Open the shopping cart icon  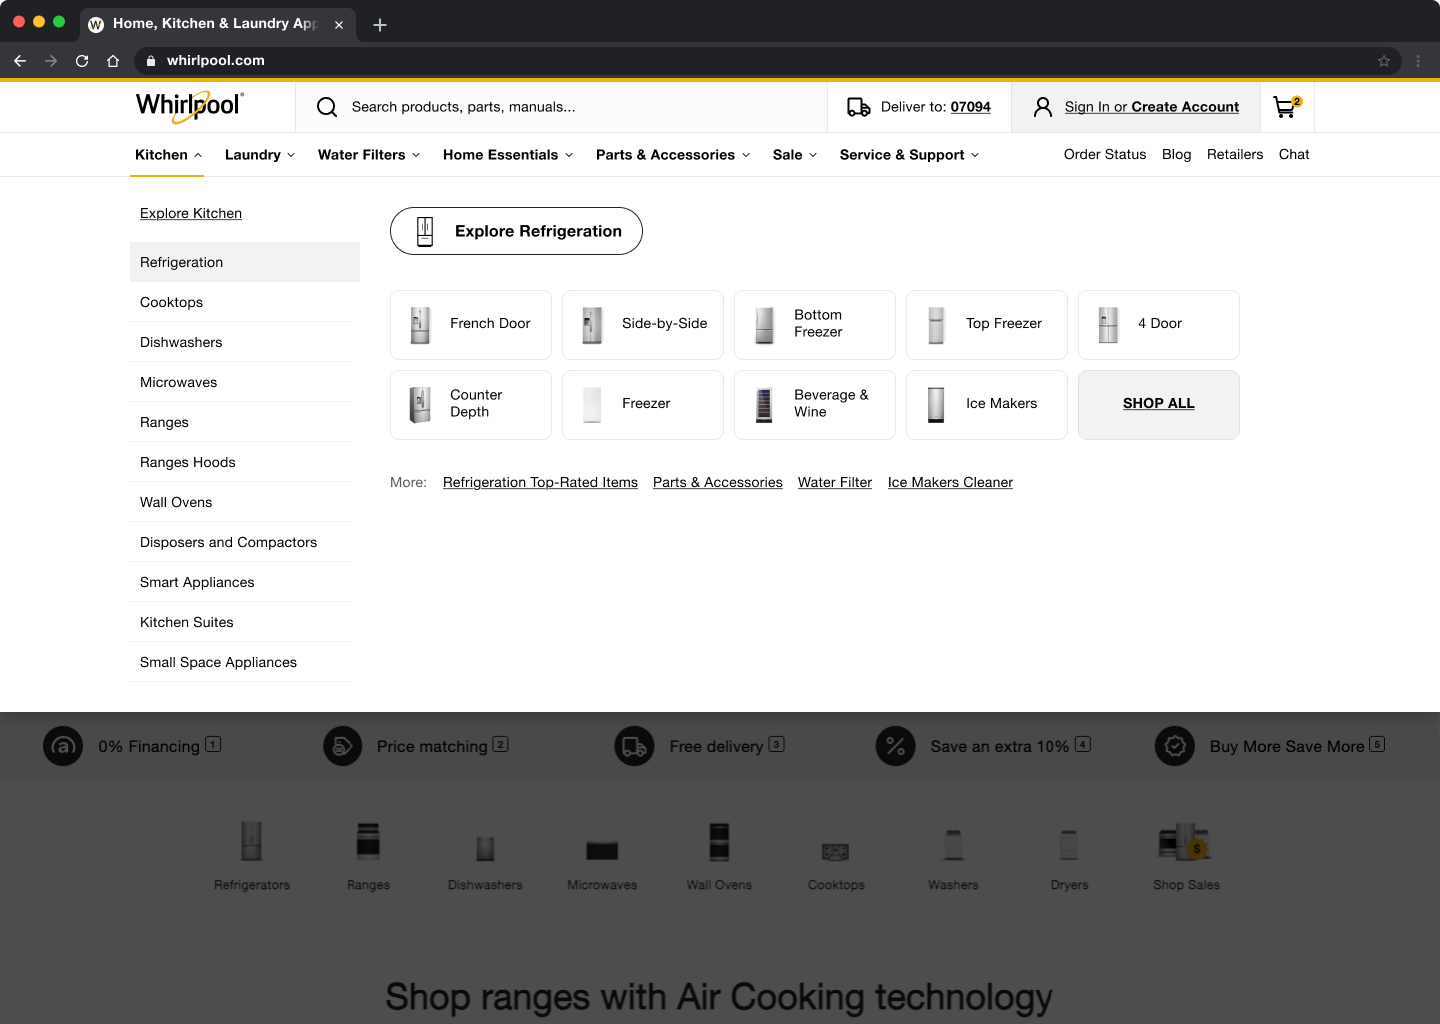coord(1286,107)
